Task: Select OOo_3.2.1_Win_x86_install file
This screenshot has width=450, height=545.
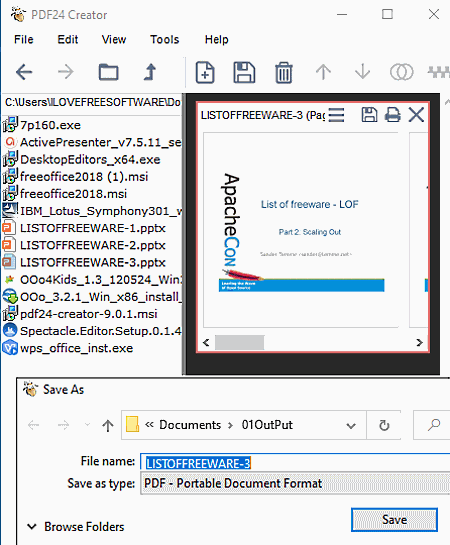Action: coord(92,297)
